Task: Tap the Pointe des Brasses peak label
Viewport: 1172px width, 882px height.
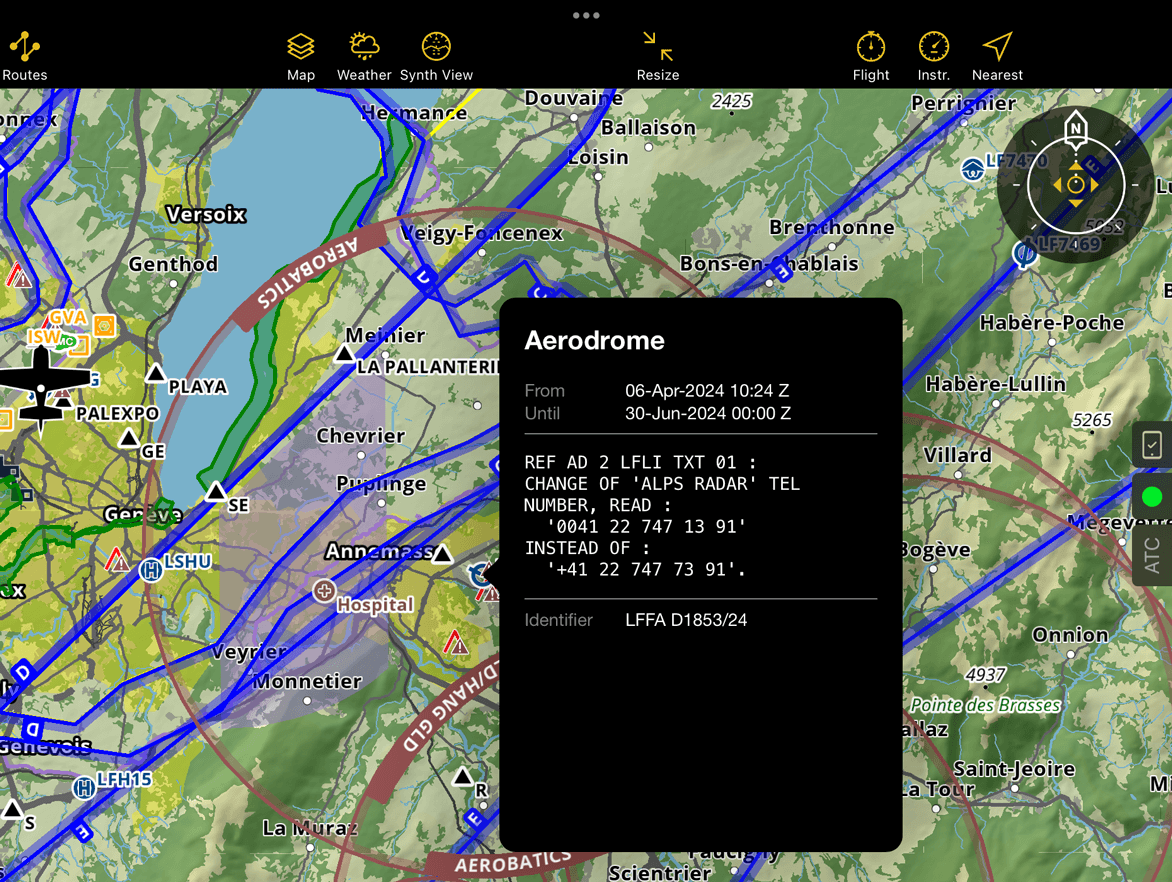Action: point(985,705)
